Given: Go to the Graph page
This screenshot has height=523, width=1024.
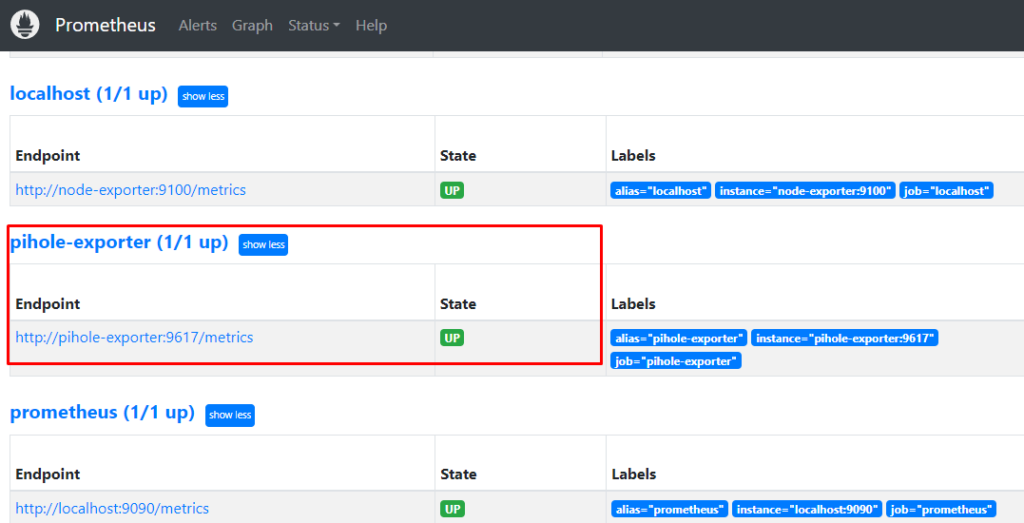Looking at the screenshot, I should click(252, 25).
